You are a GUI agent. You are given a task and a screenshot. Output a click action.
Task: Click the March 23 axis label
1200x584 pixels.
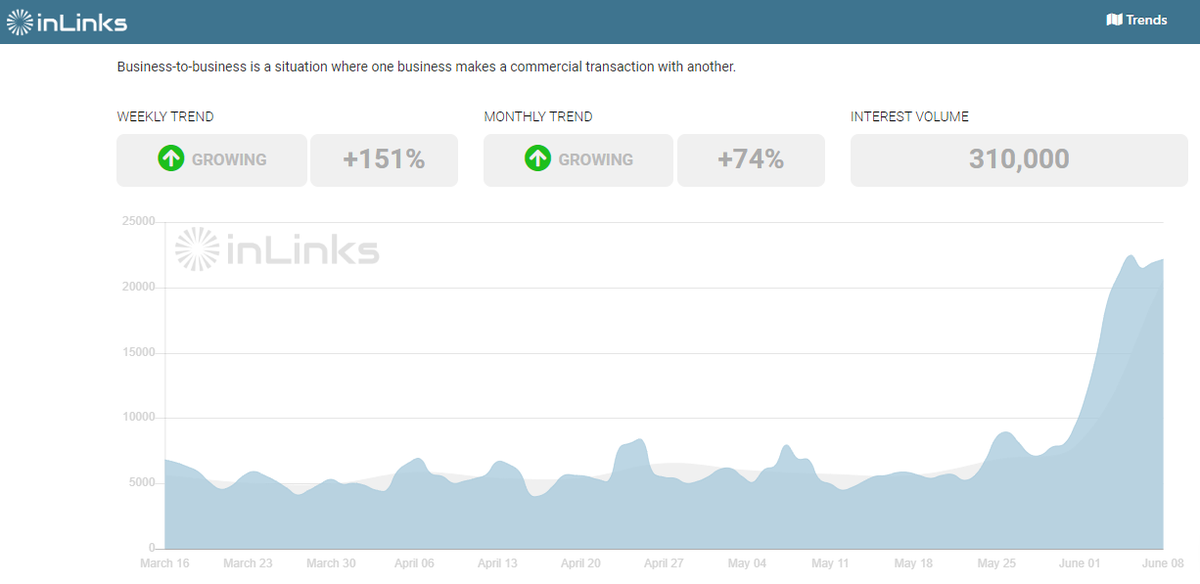pyautogui.click(x=247, y=564)
